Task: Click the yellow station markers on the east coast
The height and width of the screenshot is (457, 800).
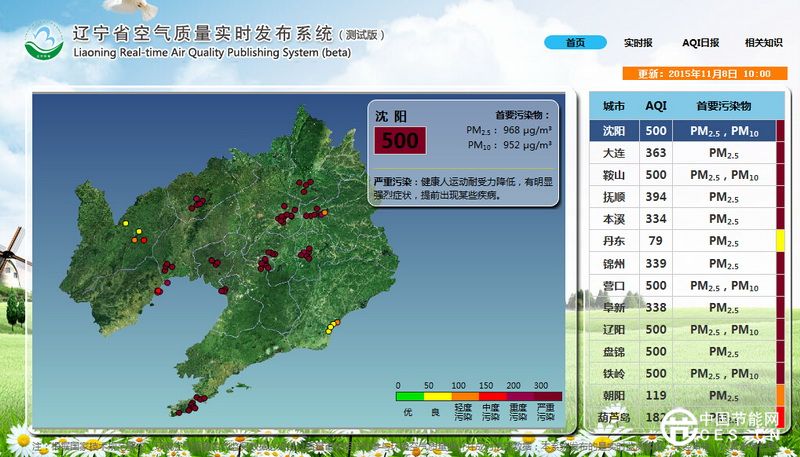Action: point(332,324)
